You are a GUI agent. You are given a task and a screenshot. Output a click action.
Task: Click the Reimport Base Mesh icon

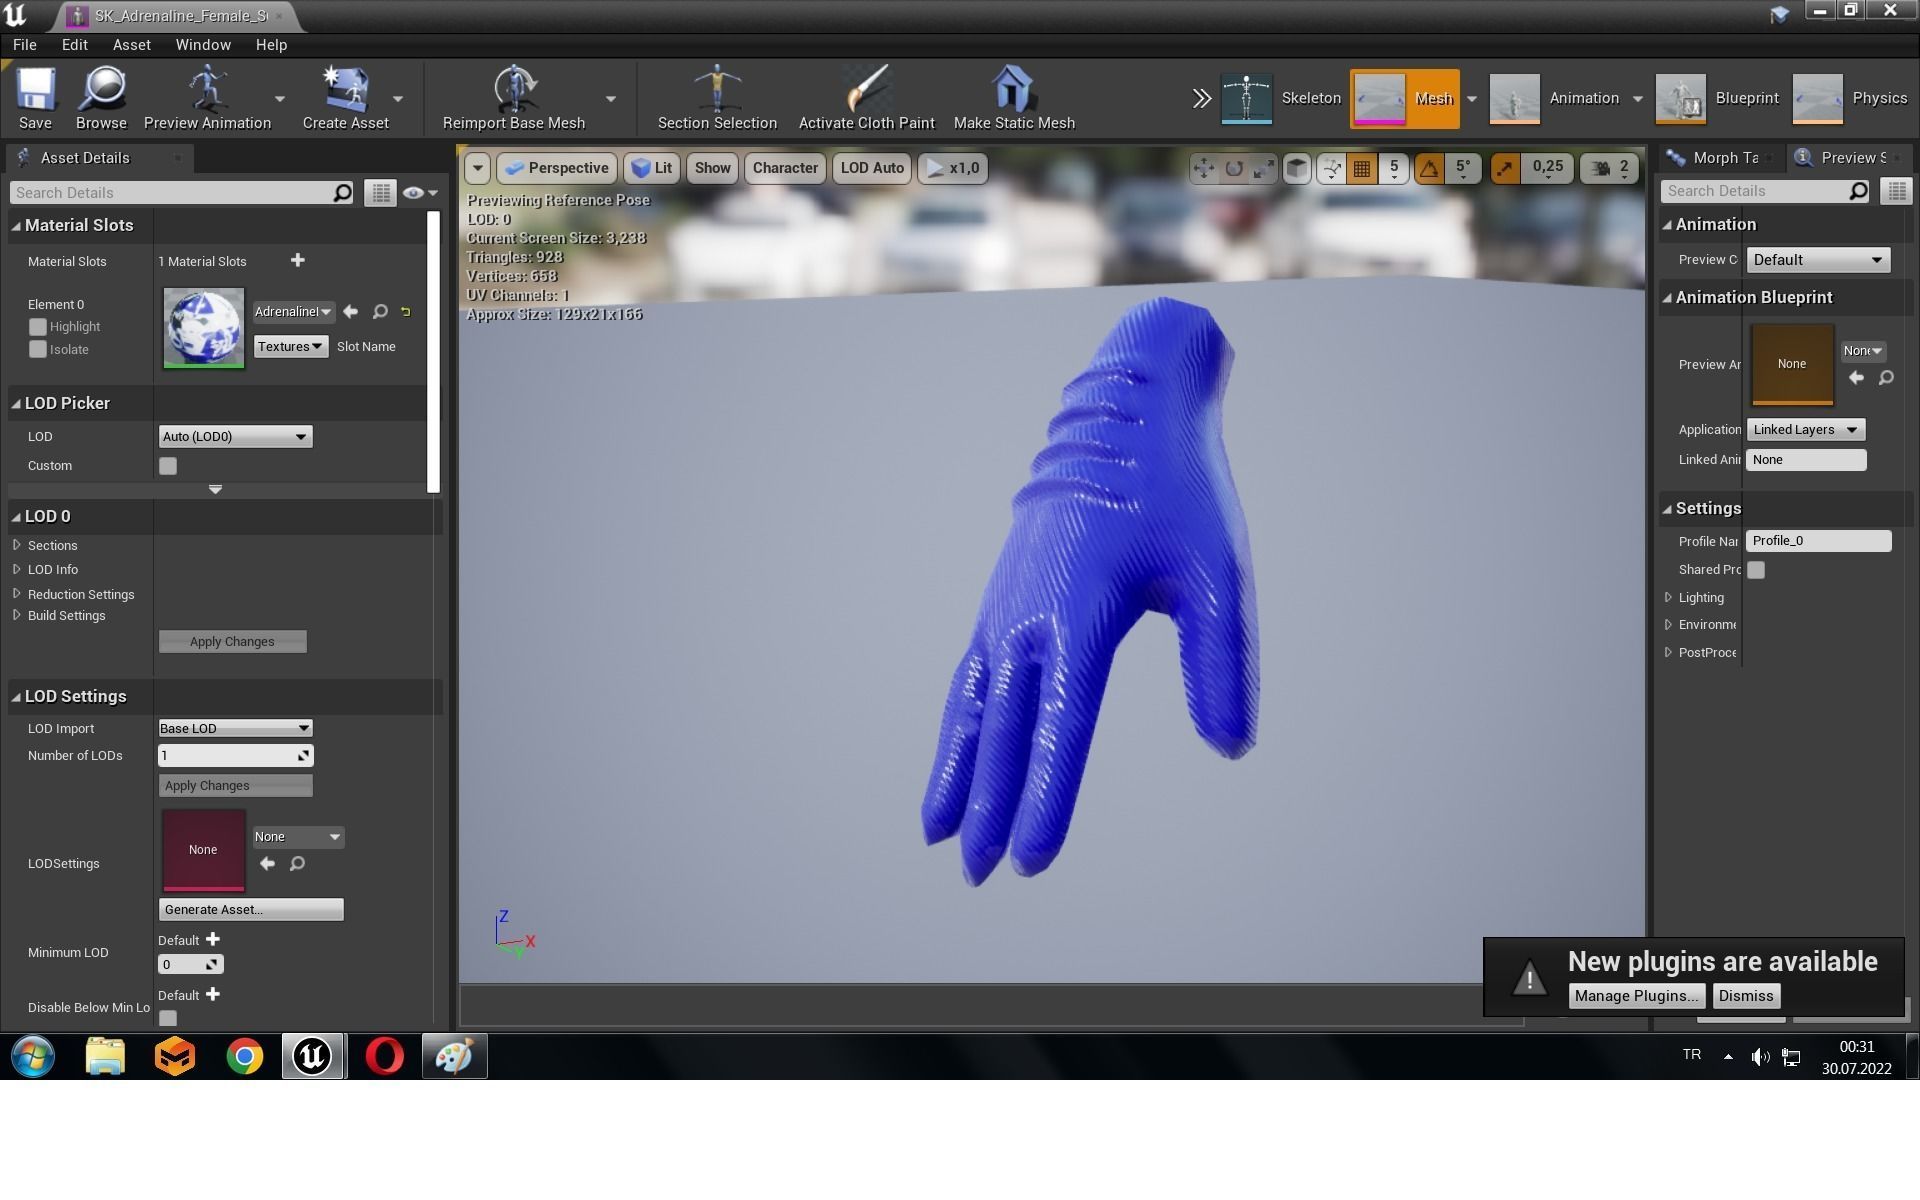click(513, 90)
